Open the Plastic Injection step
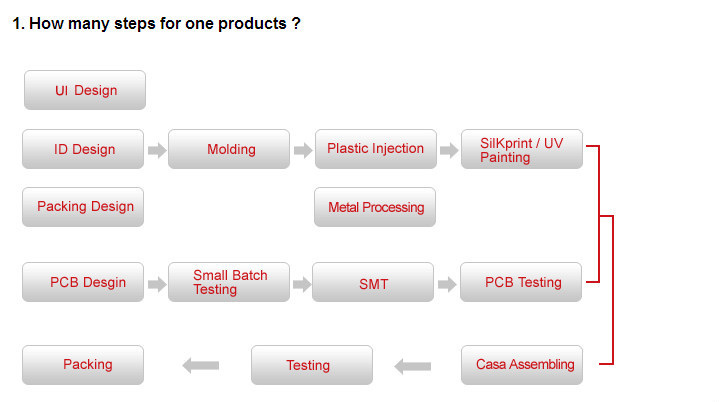Viewport: 719px width, 402px height. pyautogui.click(x=376, y=149)
